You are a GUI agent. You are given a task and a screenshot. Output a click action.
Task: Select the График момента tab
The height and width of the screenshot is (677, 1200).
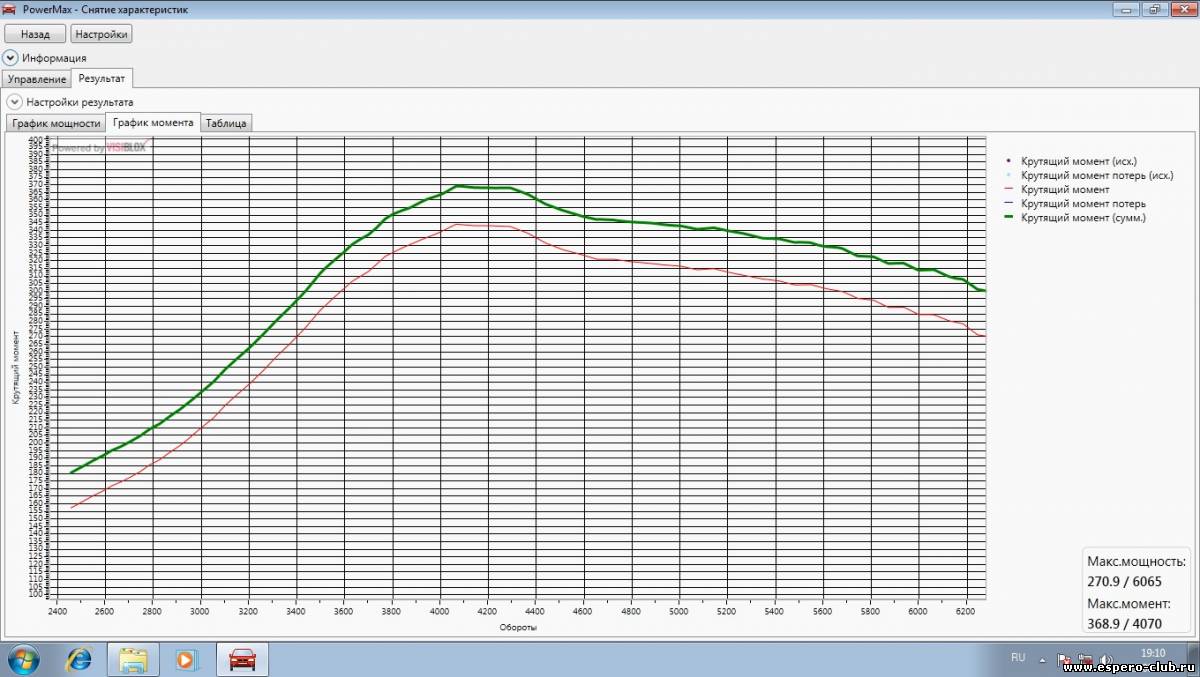(153, 122)
